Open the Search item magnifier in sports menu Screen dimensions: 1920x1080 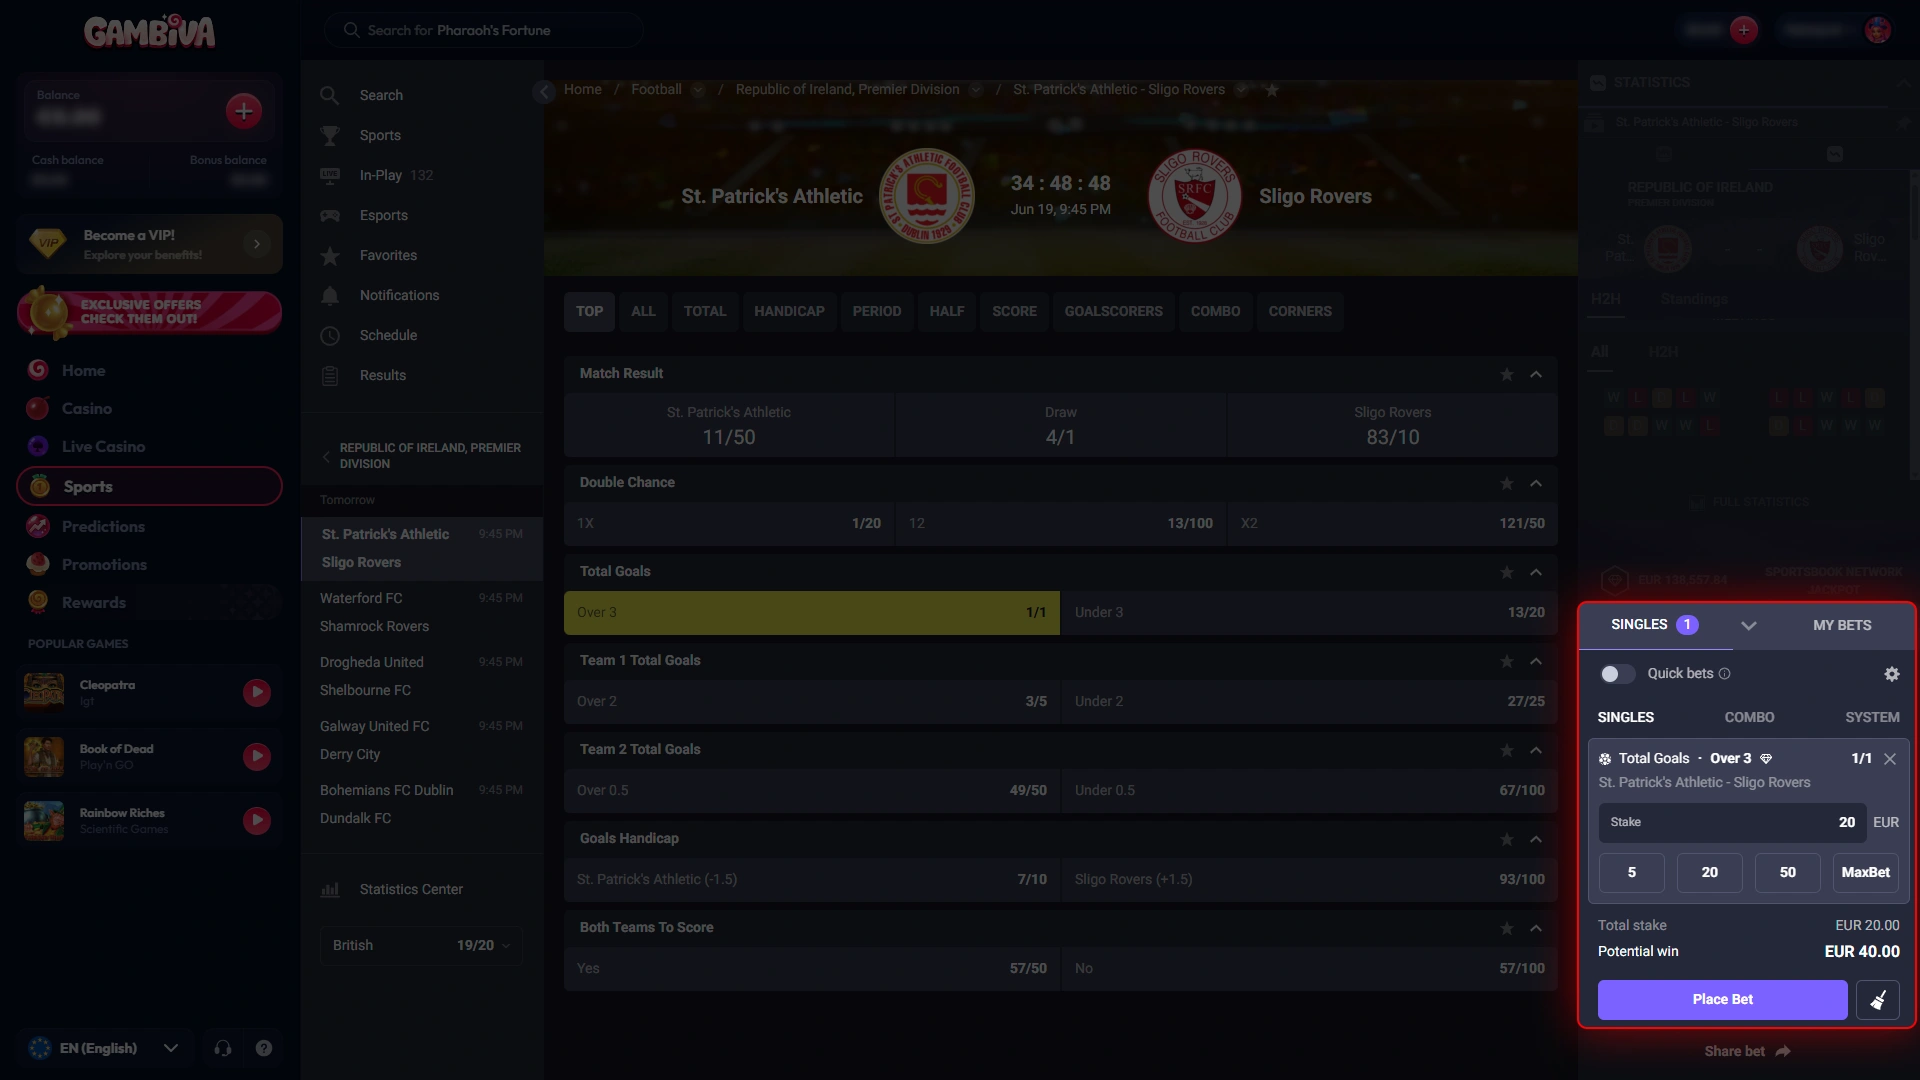click(x=329, y=95)
